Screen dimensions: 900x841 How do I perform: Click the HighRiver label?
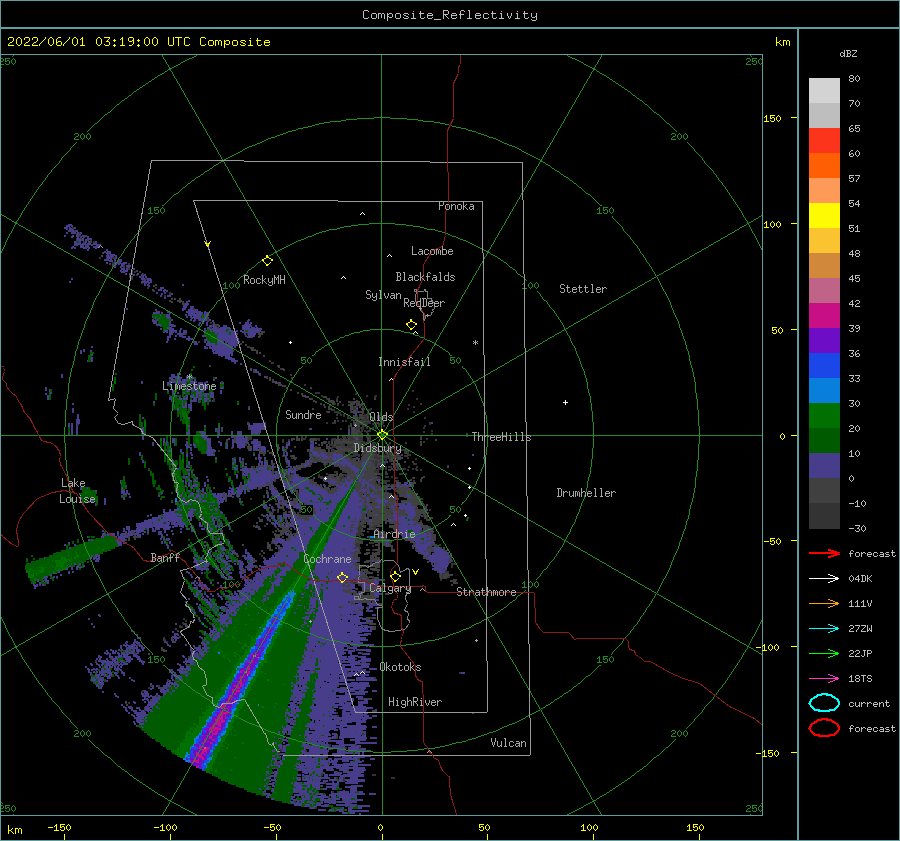[x=415, y=702]
